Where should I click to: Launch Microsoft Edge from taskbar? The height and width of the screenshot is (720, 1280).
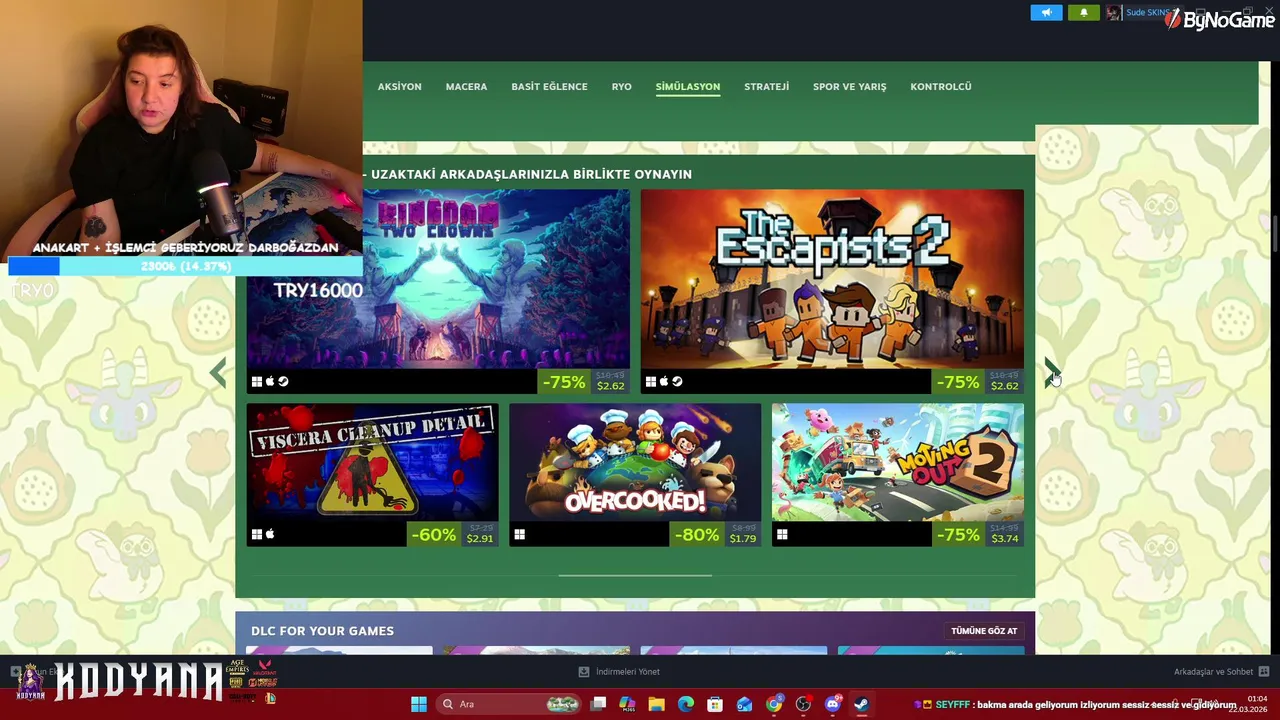685,704
